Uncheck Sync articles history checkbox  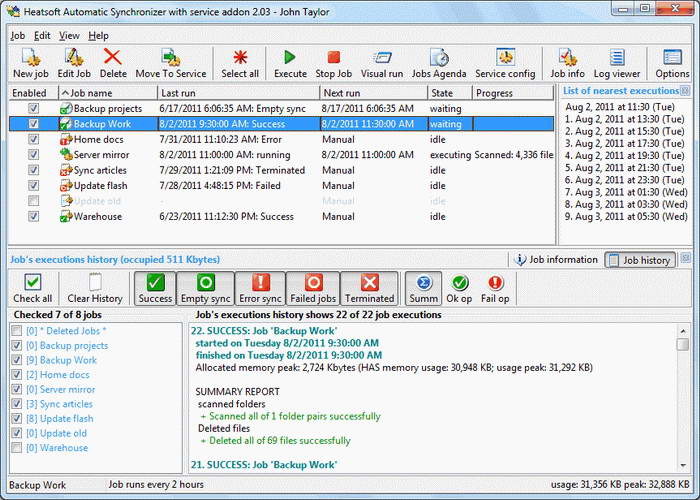click(17, 404)
